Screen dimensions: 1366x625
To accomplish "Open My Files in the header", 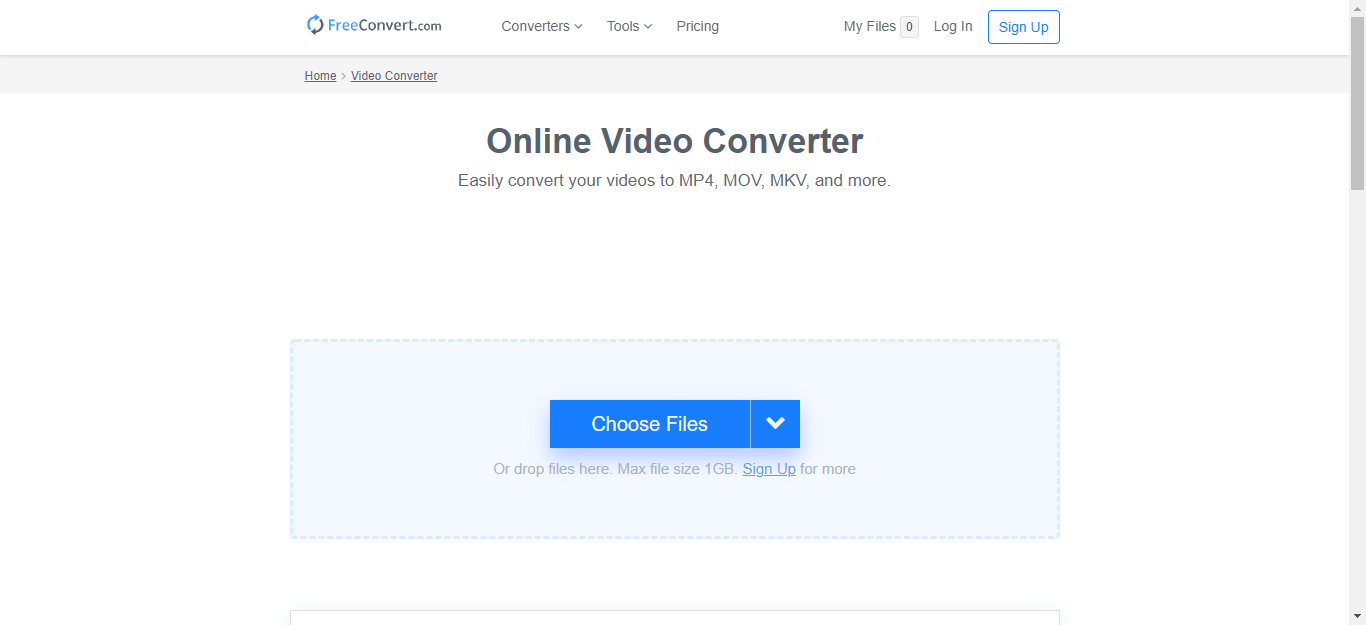I will tap(869, 27).
